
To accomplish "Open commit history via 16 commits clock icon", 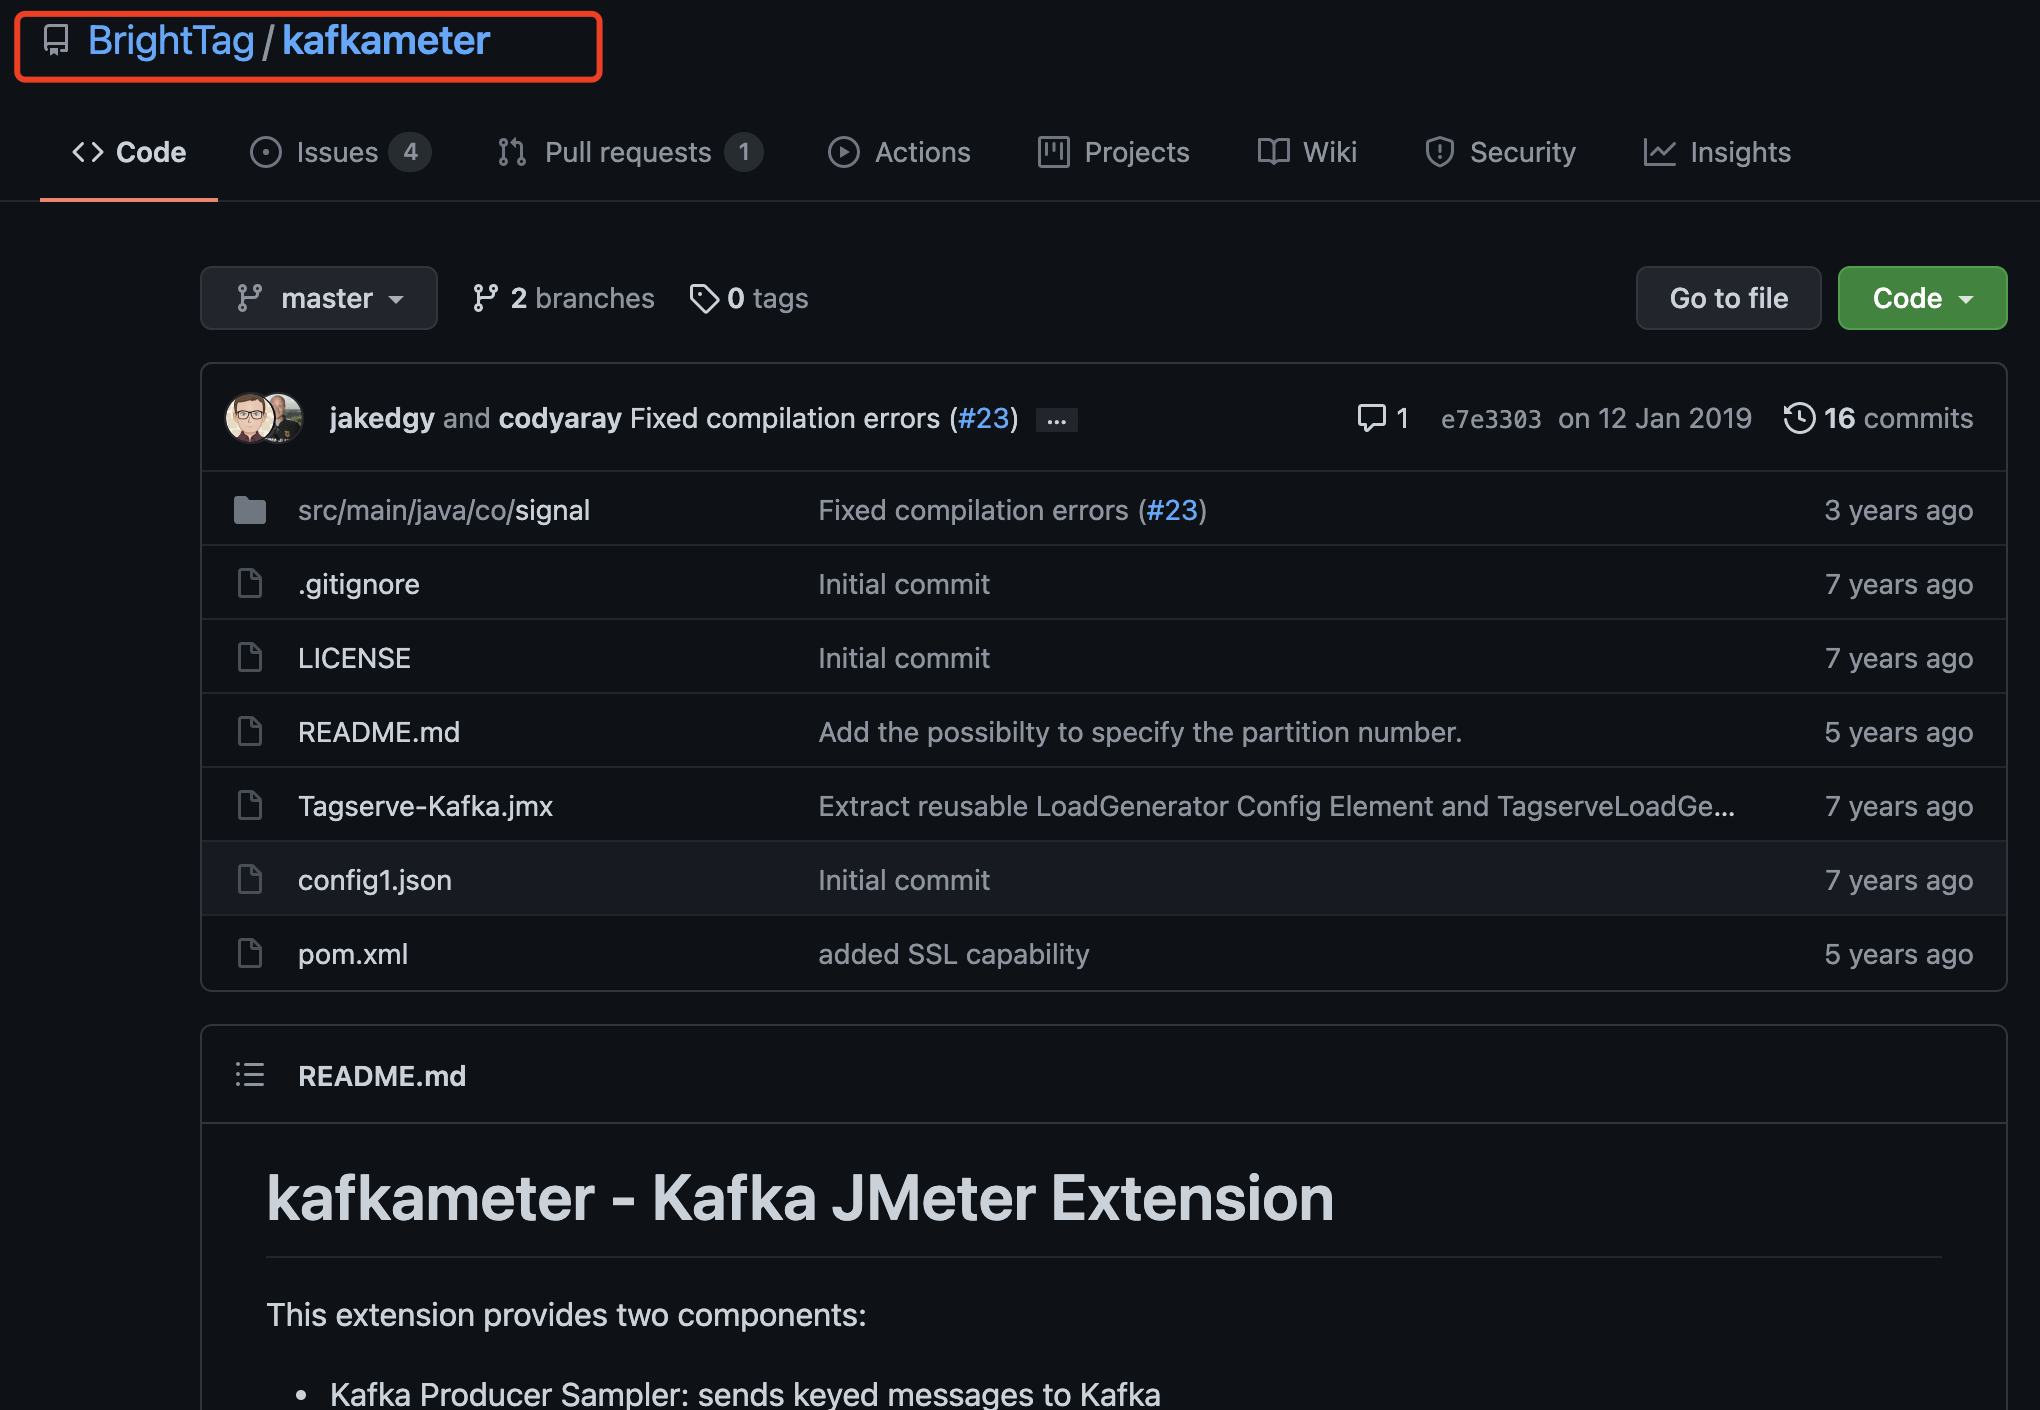I will coord(1798,418).
